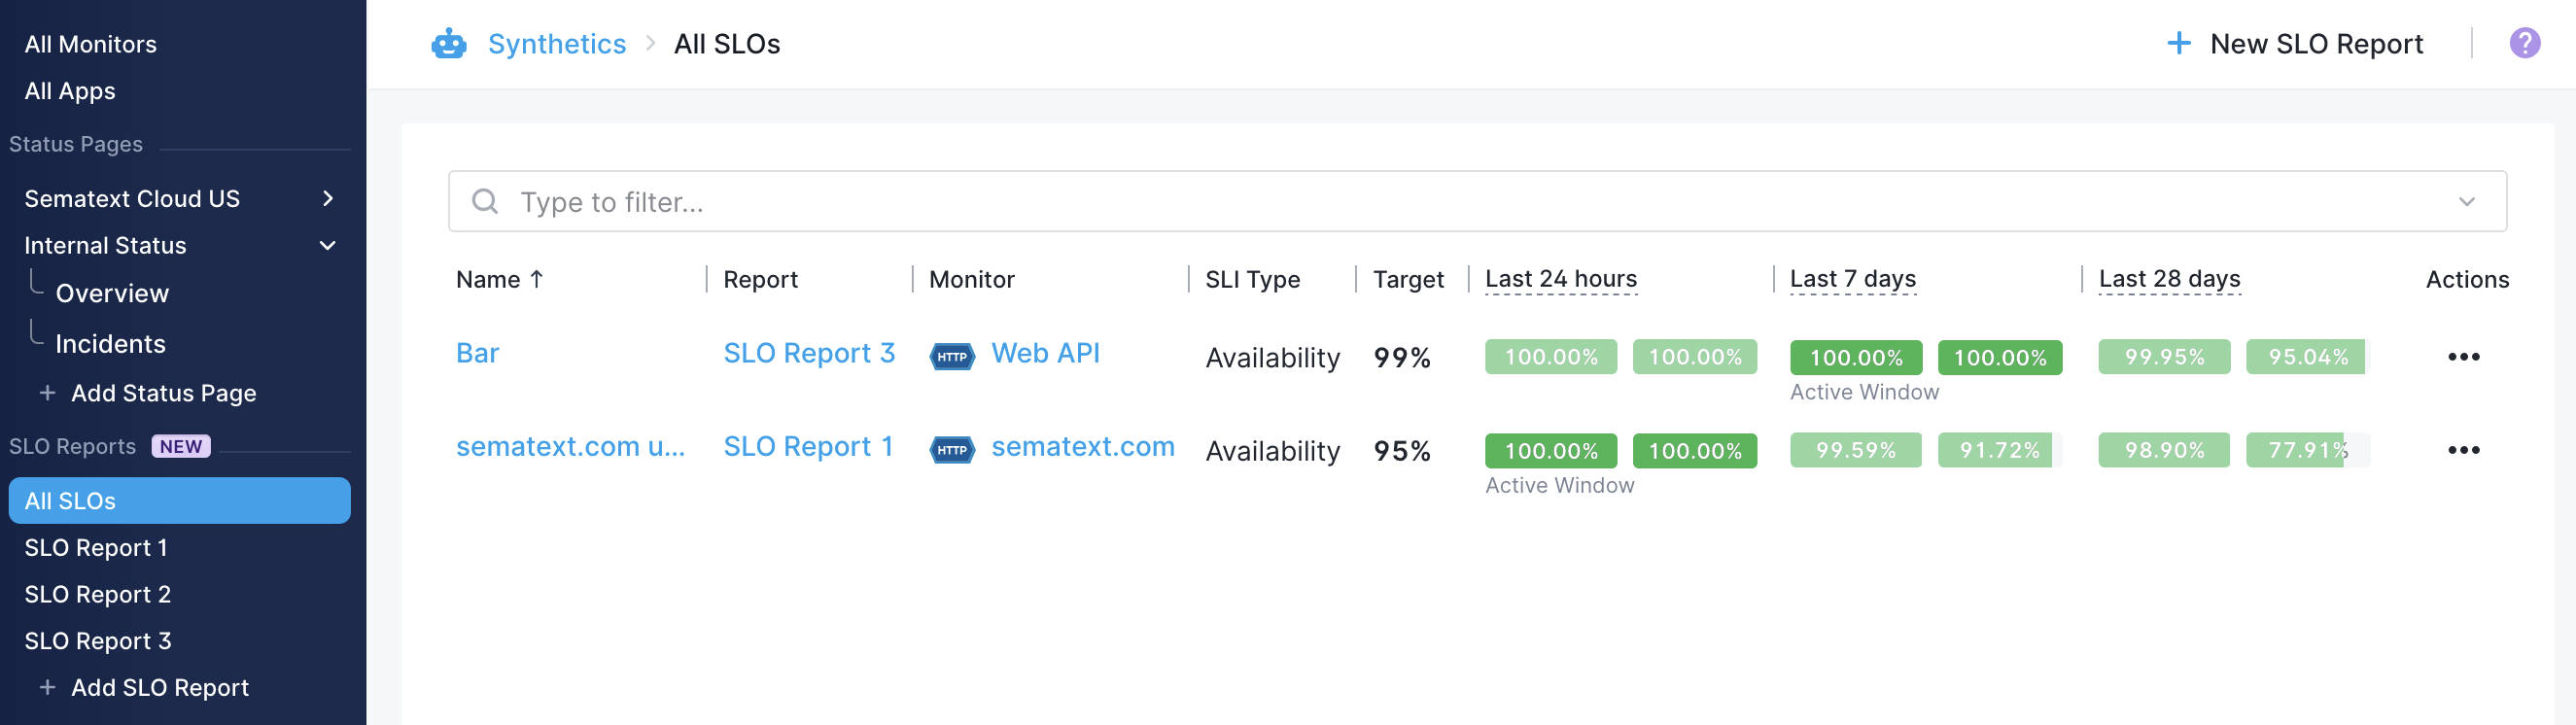Open actions menu for sematext.com row
This screenshot has width=2576, height=725.
[2463, 450]
